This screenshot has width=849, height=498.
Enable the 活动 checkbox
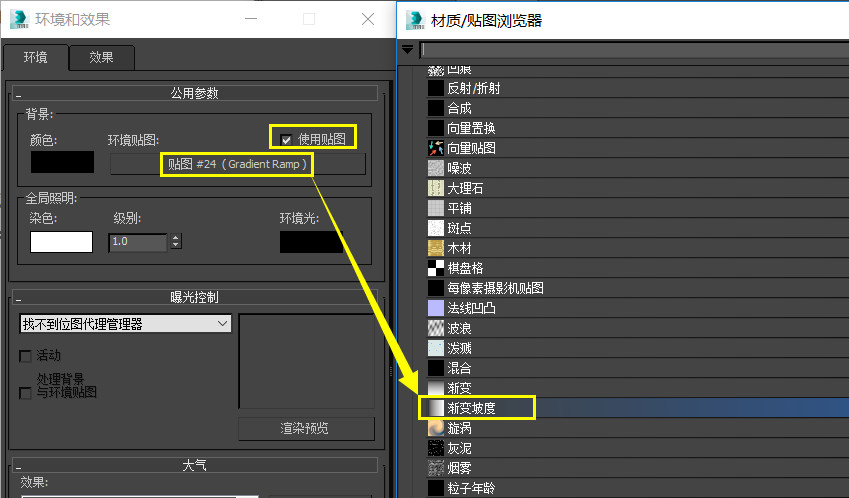click(25, 356)
